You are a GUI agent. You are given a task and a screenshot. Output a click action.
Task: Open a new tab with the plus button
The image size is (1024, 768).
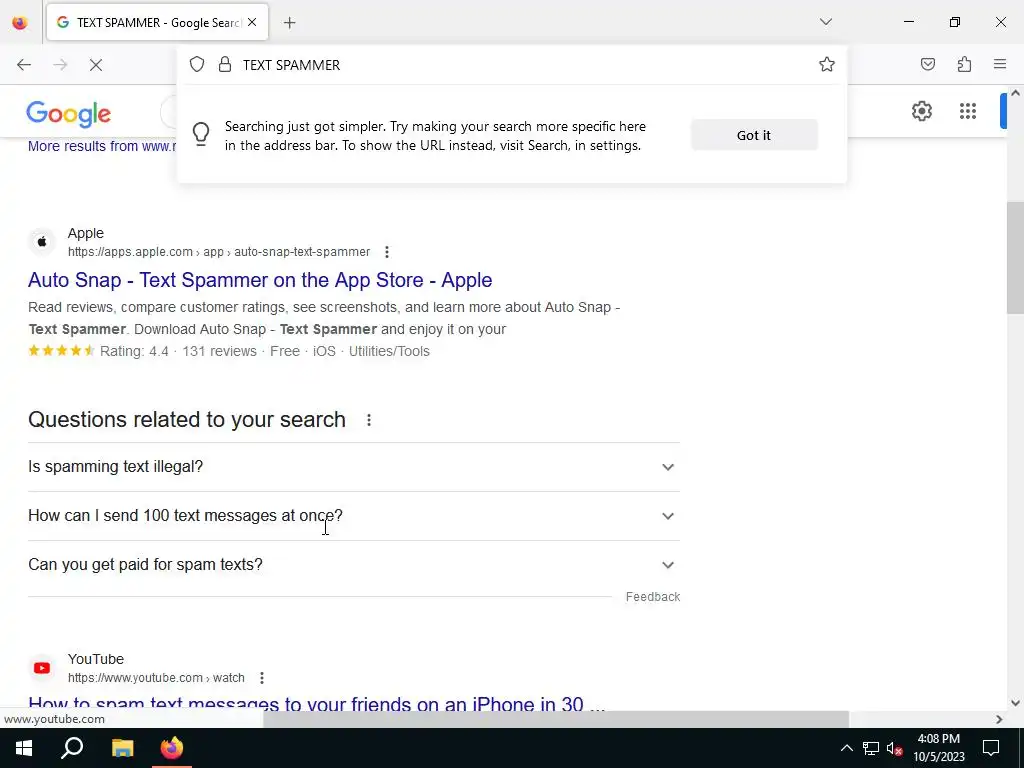(289, 23)
